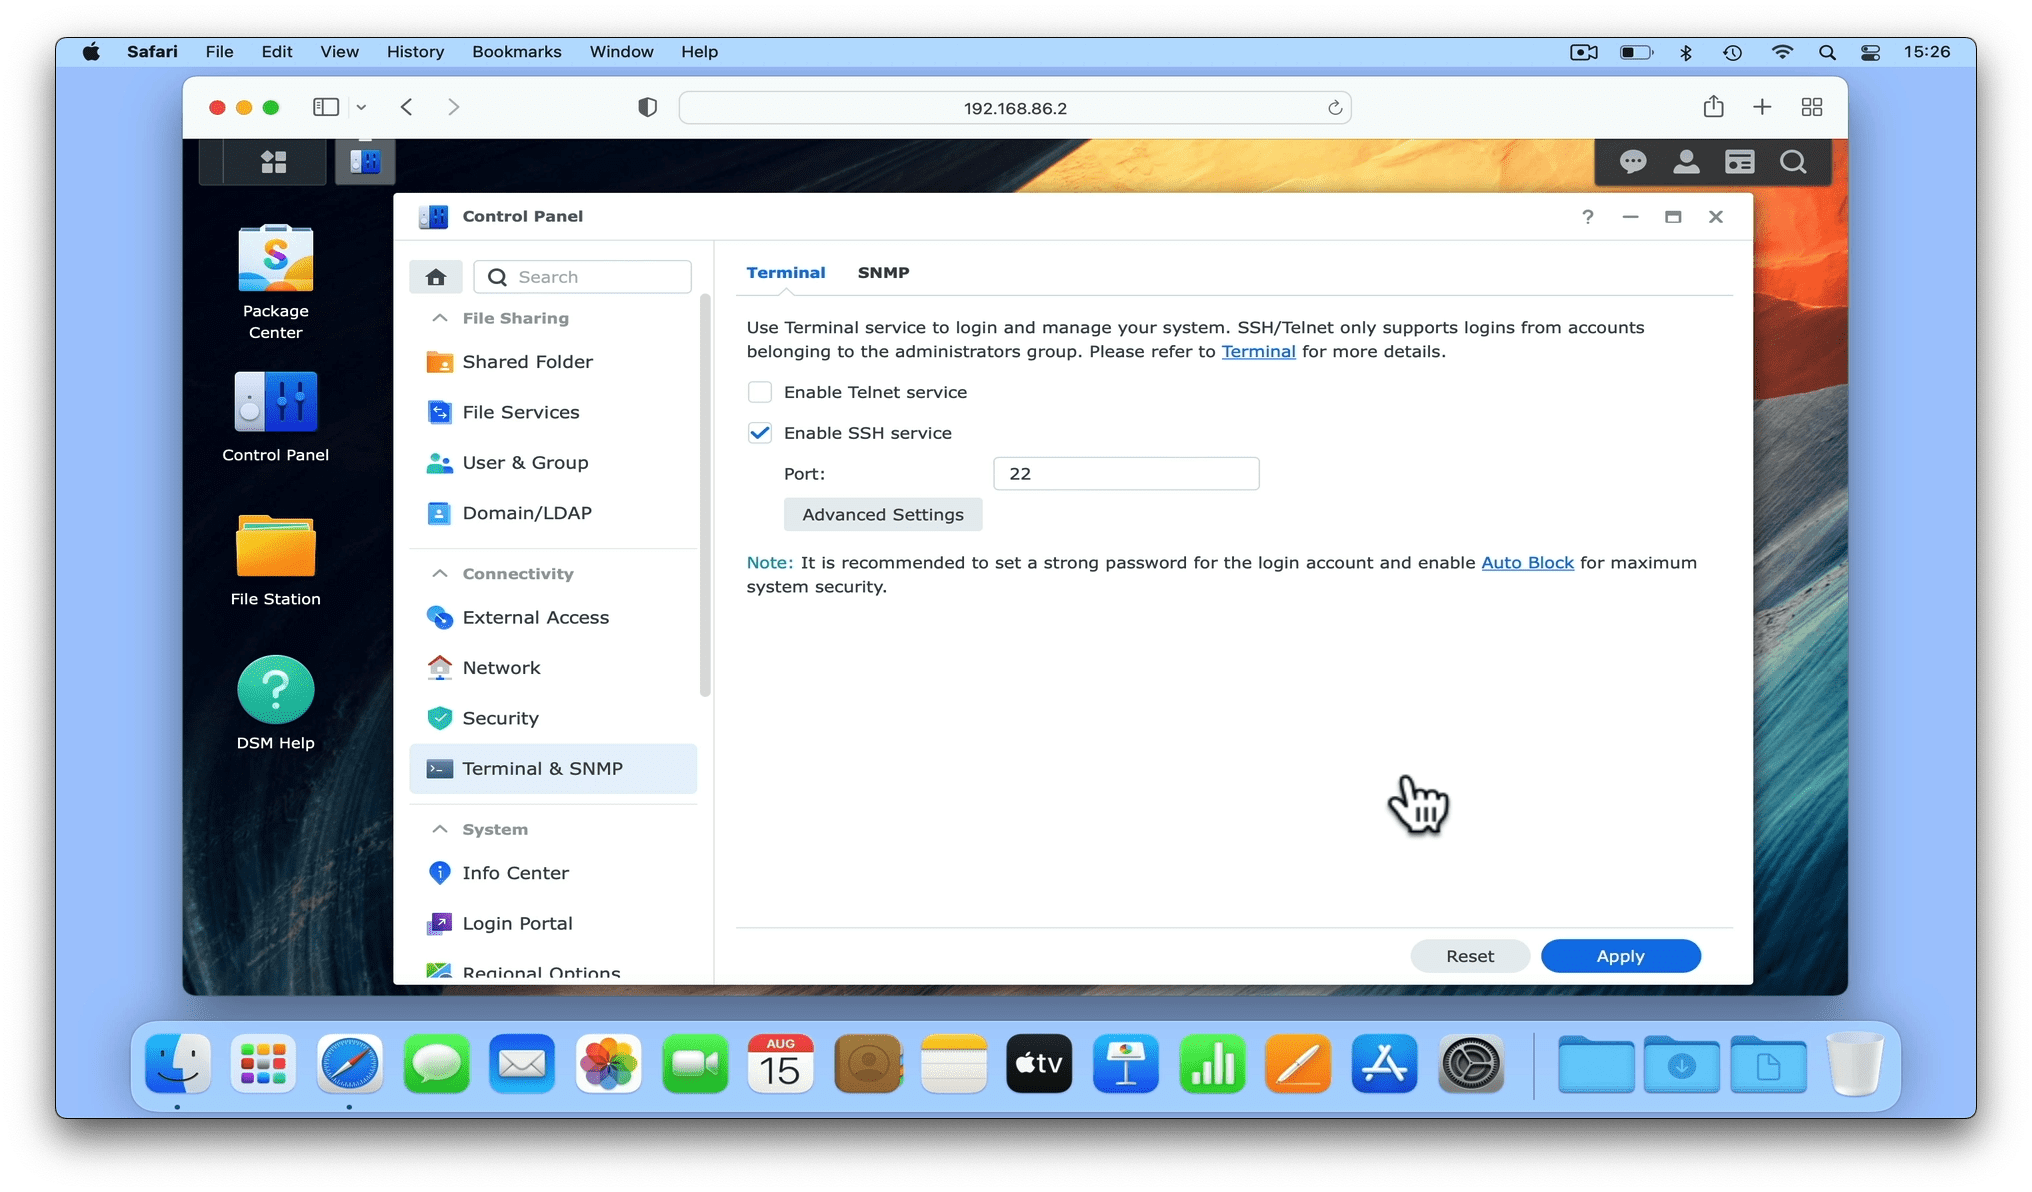Select Control Panel taskbar icon in DSM

click(x=365, y=161)
